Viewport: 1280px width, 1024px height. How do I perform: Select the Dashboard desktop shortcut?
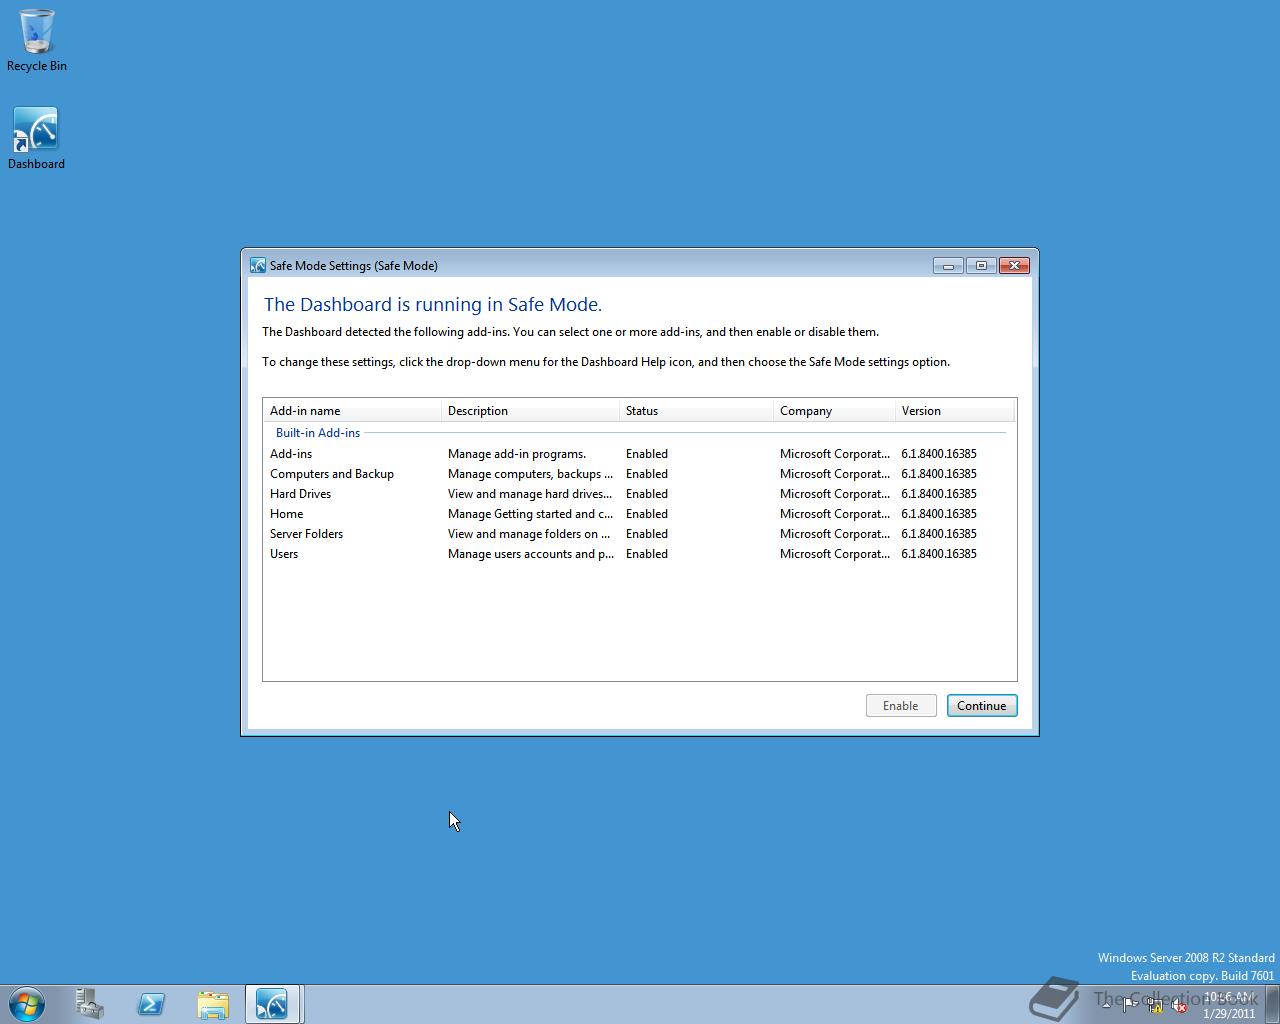tap(36, 139)
